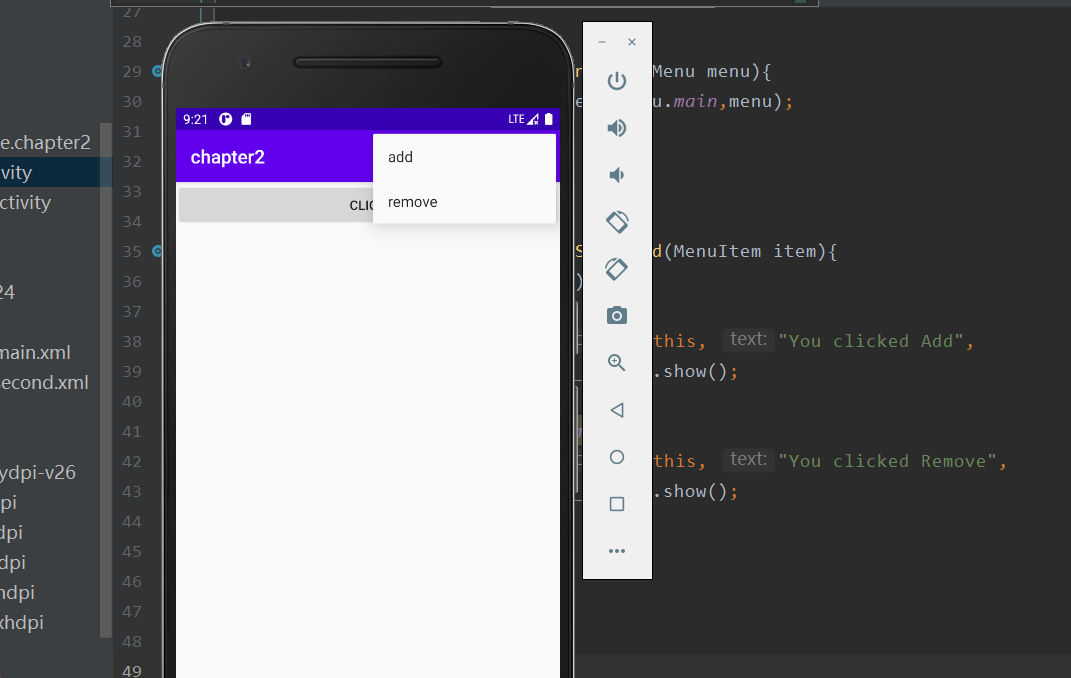Viewport: 1071px width, 678px height.
Task: Take a screenshot with the camera icon
Action: pyautogui.click(x=617, y=316)
